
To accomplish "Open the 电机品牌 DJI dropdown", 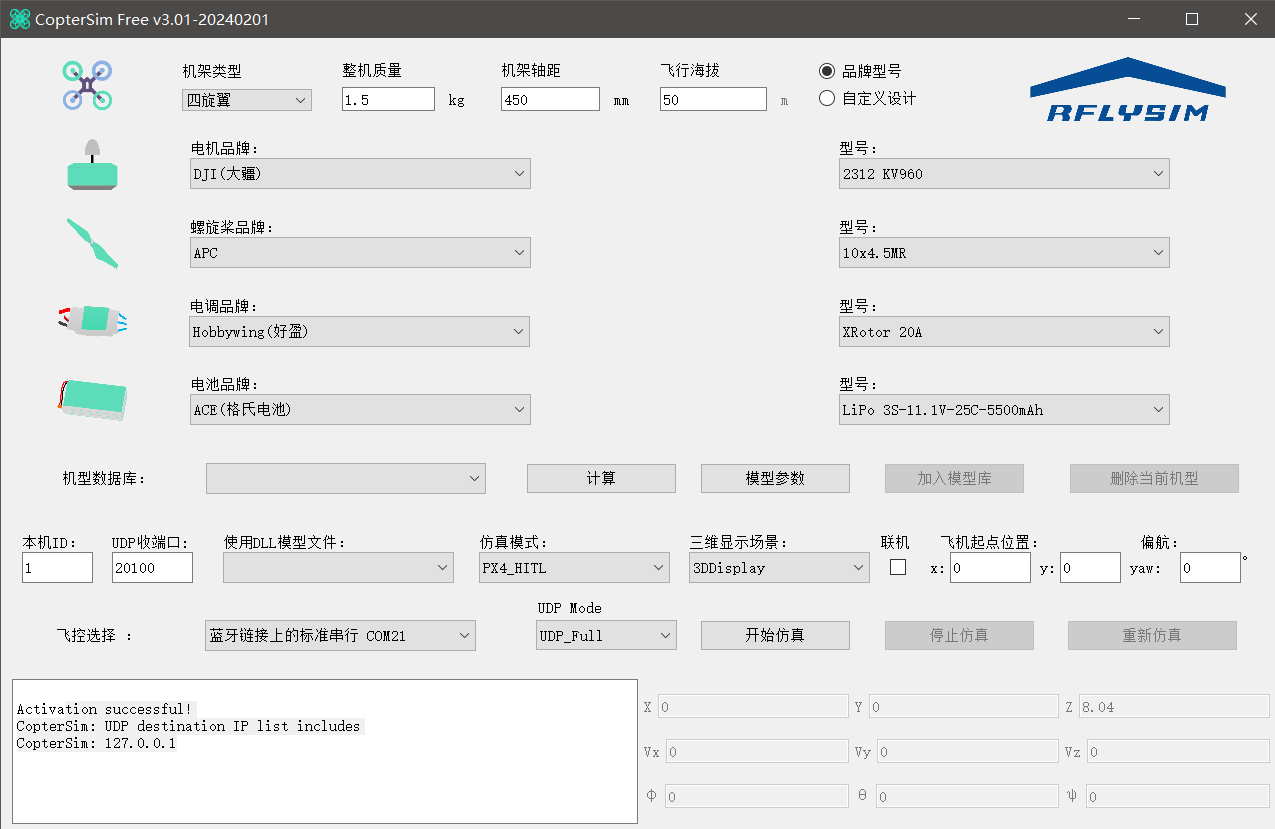I will pos(360,173).
